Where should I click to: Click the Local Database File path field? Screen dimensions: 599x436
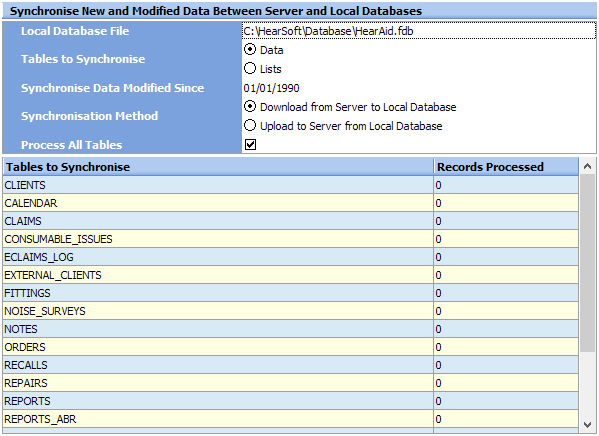[x=419, y=31]
